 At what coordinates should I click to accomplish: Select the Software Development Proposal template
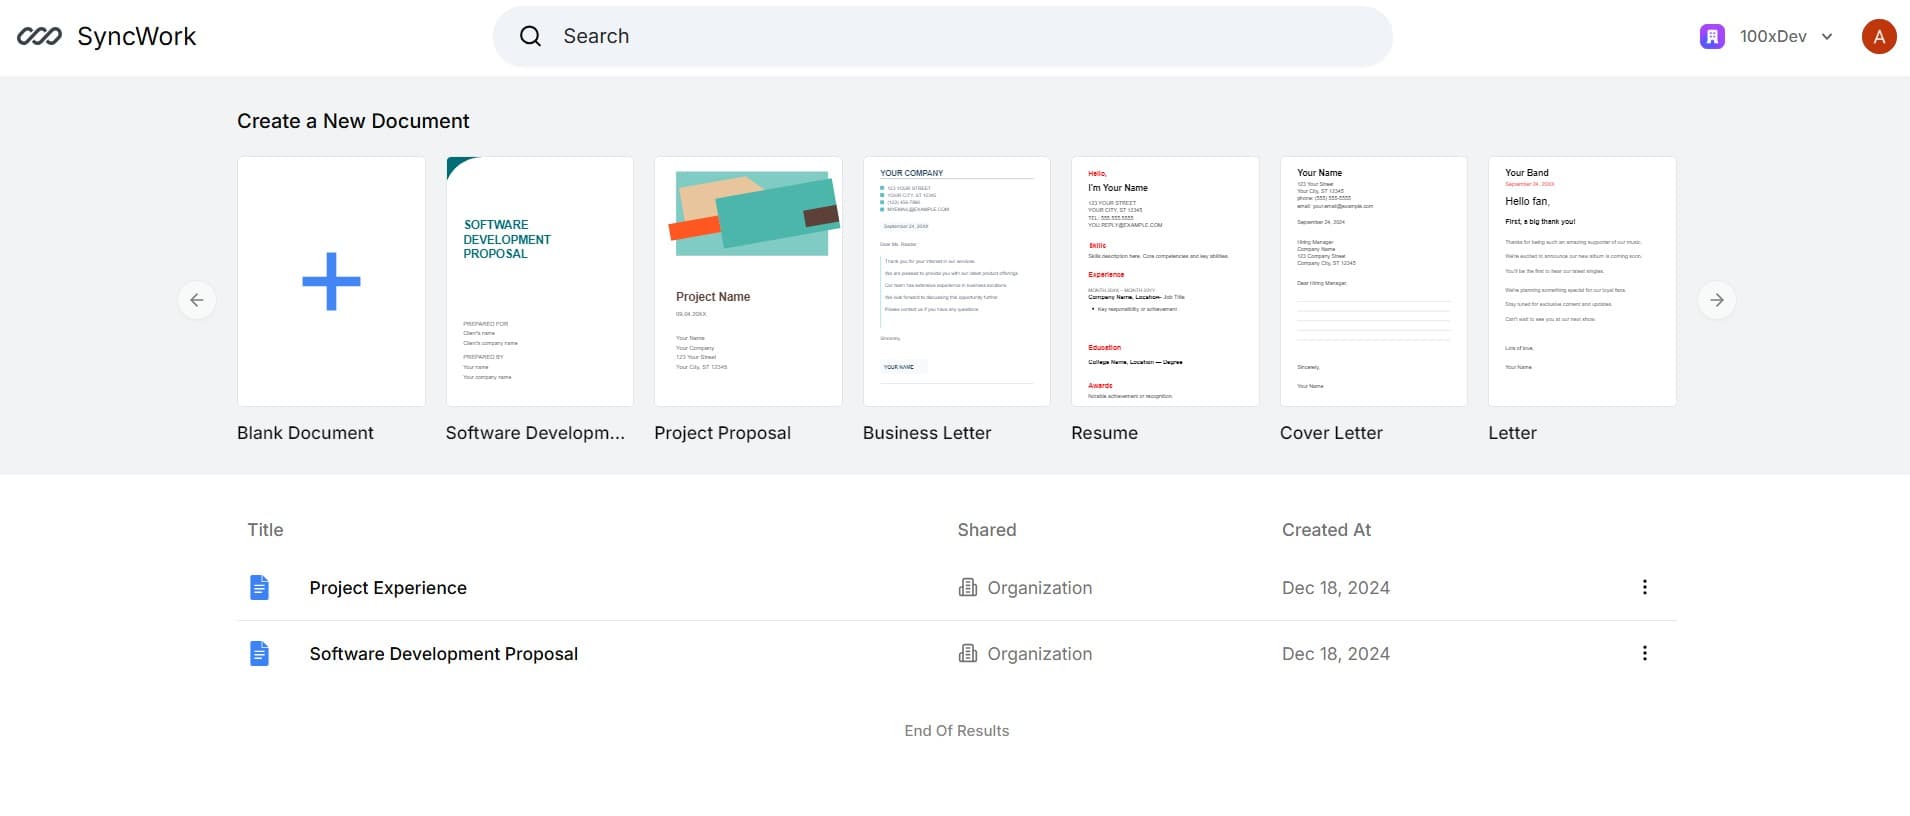tap(540, 281)
